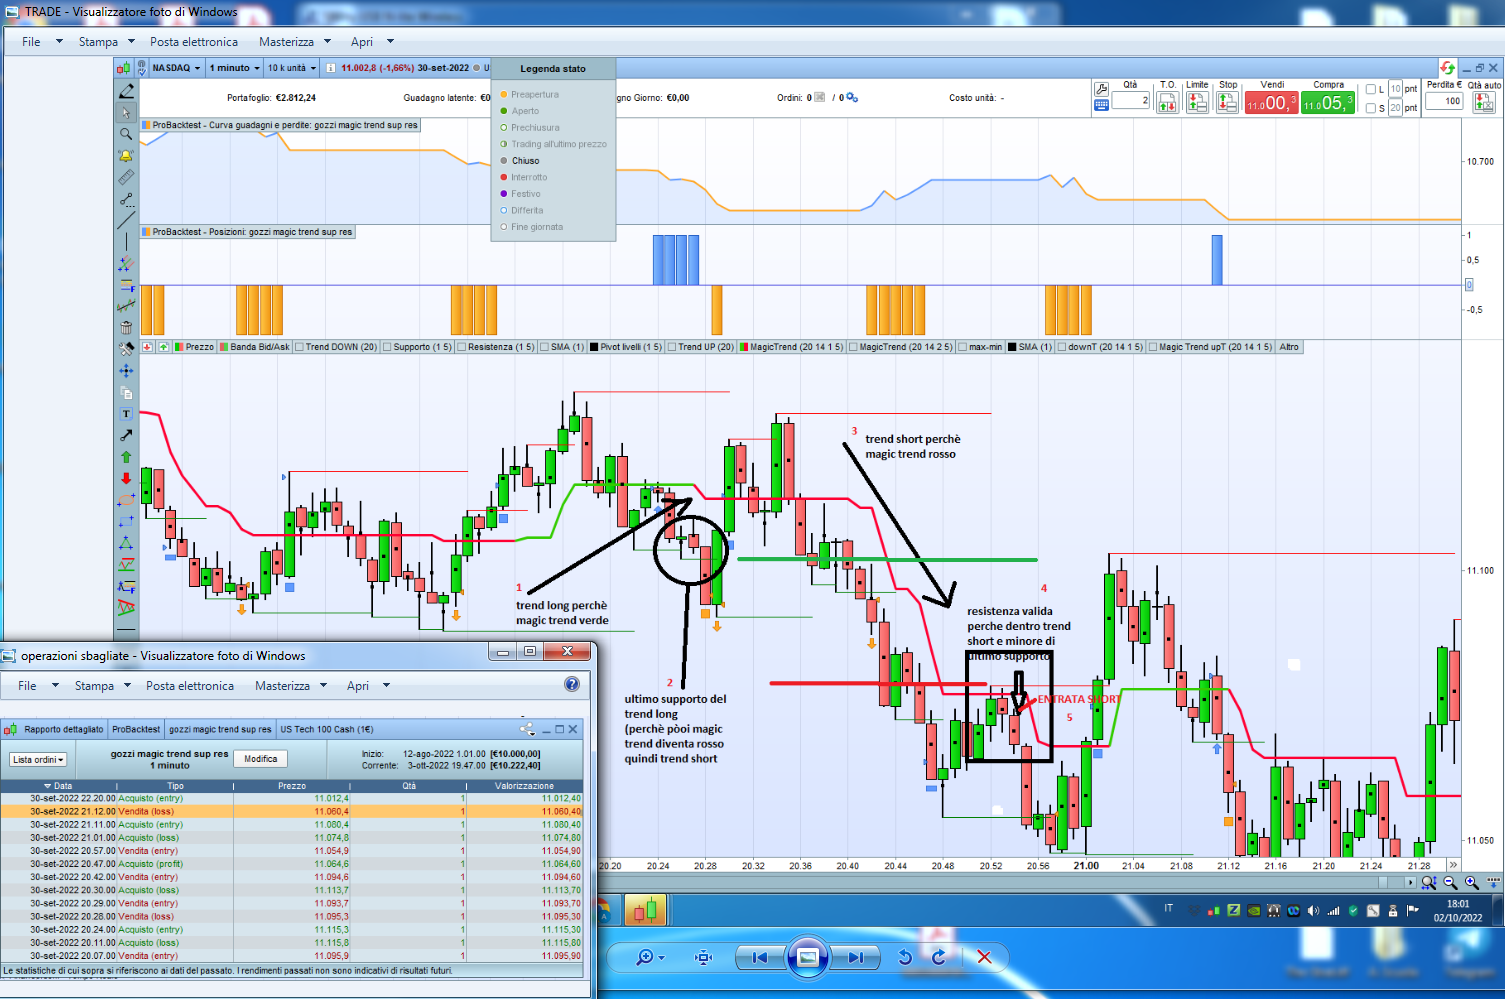
Task: Select the vertical line drawing tool
Action: click(x=126, y=243)
